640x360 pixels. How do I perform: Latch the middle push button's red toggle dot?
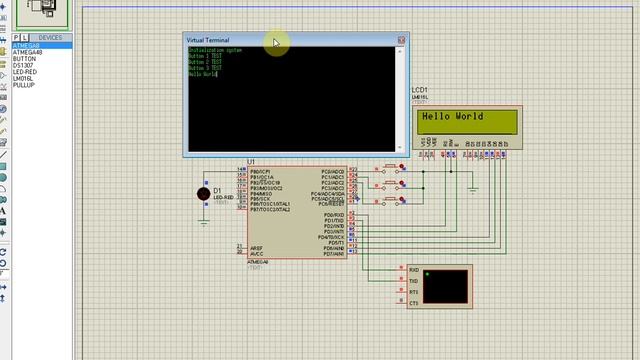pos(402,183)
